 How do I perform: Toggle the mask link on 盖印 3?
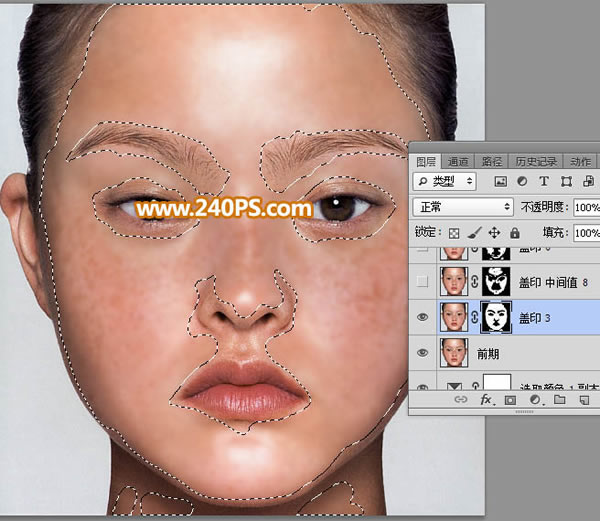[x=474, y=317]
